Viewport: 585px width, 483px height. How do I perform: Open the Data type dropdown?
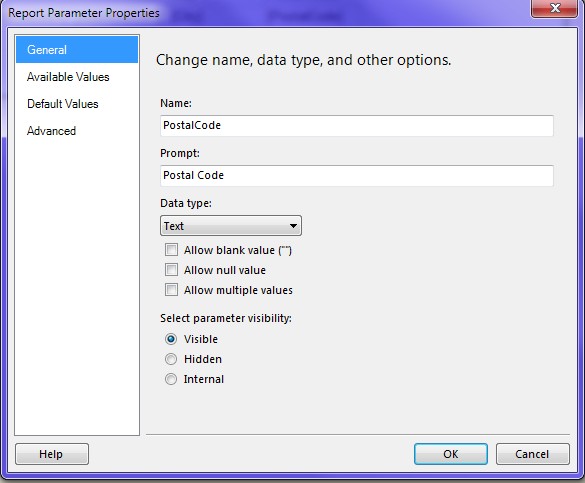pyautogui.click(x=231, y=226)
